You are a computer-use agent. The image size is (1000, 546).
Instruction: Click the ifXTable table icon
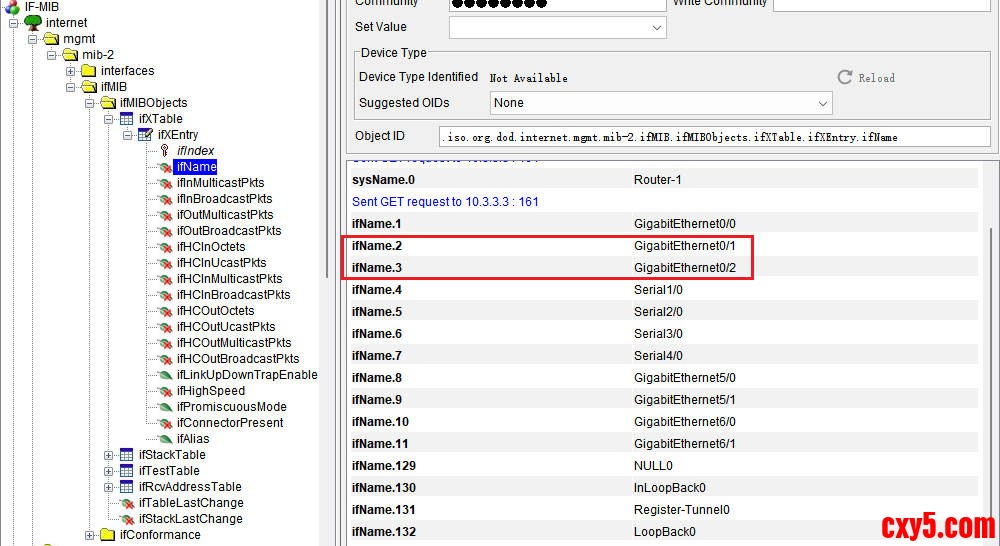coord(126,119)
